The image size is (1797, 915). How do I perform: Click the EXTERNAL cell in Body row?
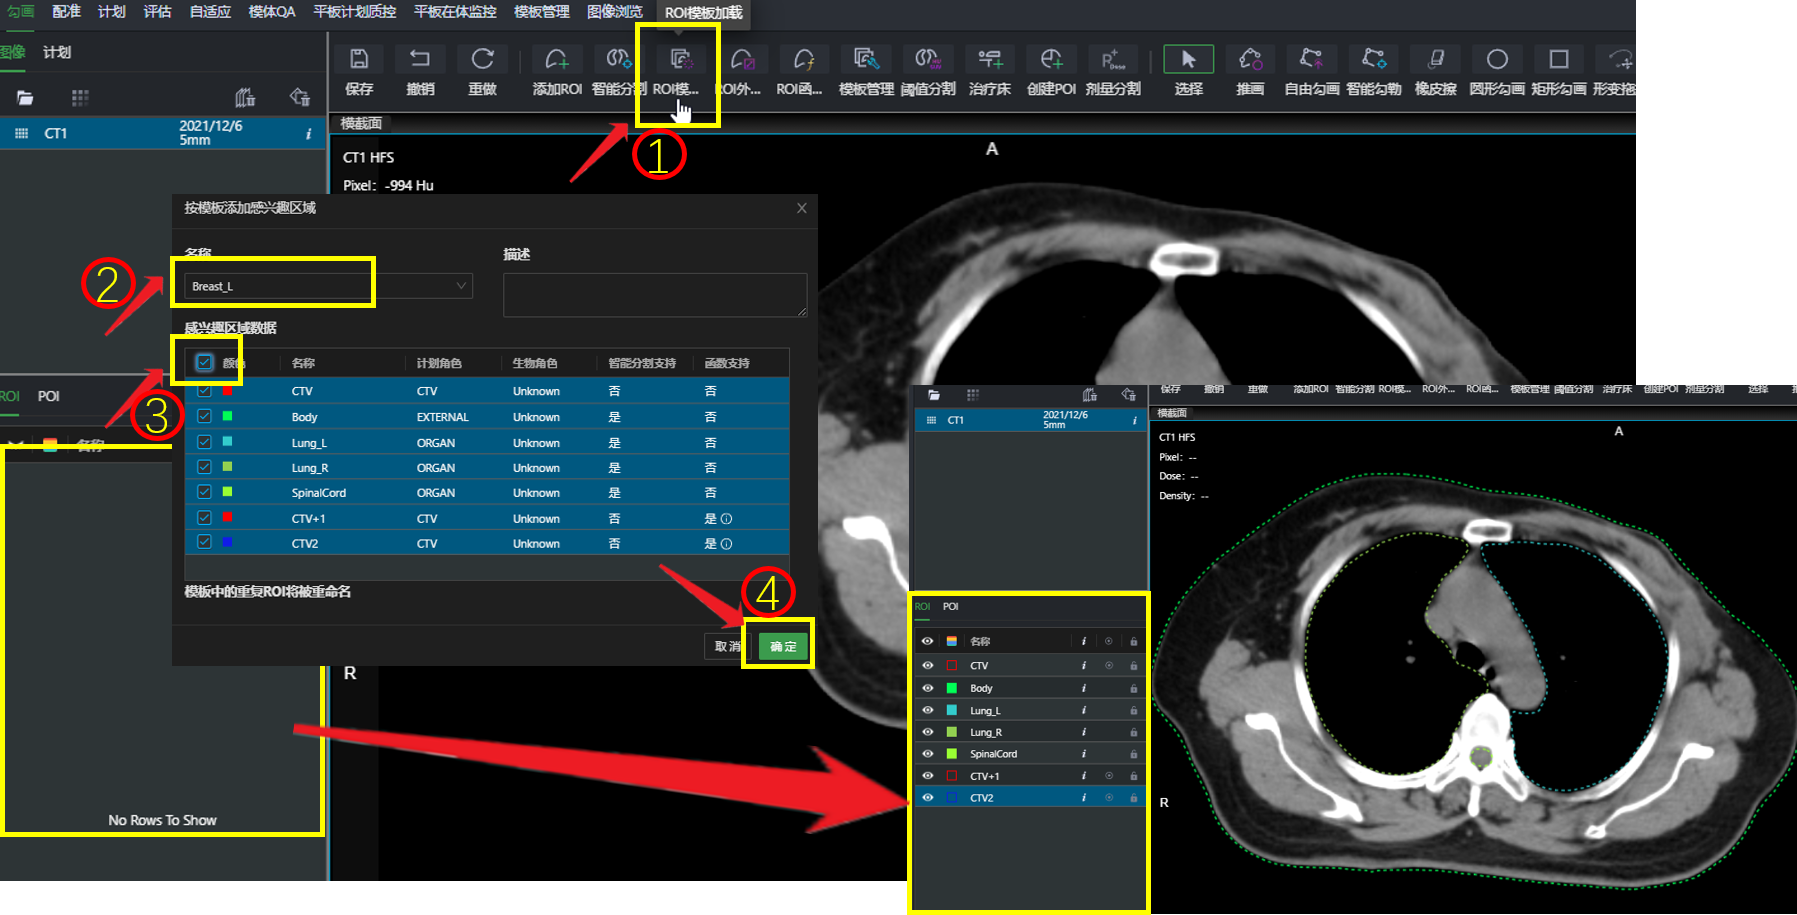442,417
